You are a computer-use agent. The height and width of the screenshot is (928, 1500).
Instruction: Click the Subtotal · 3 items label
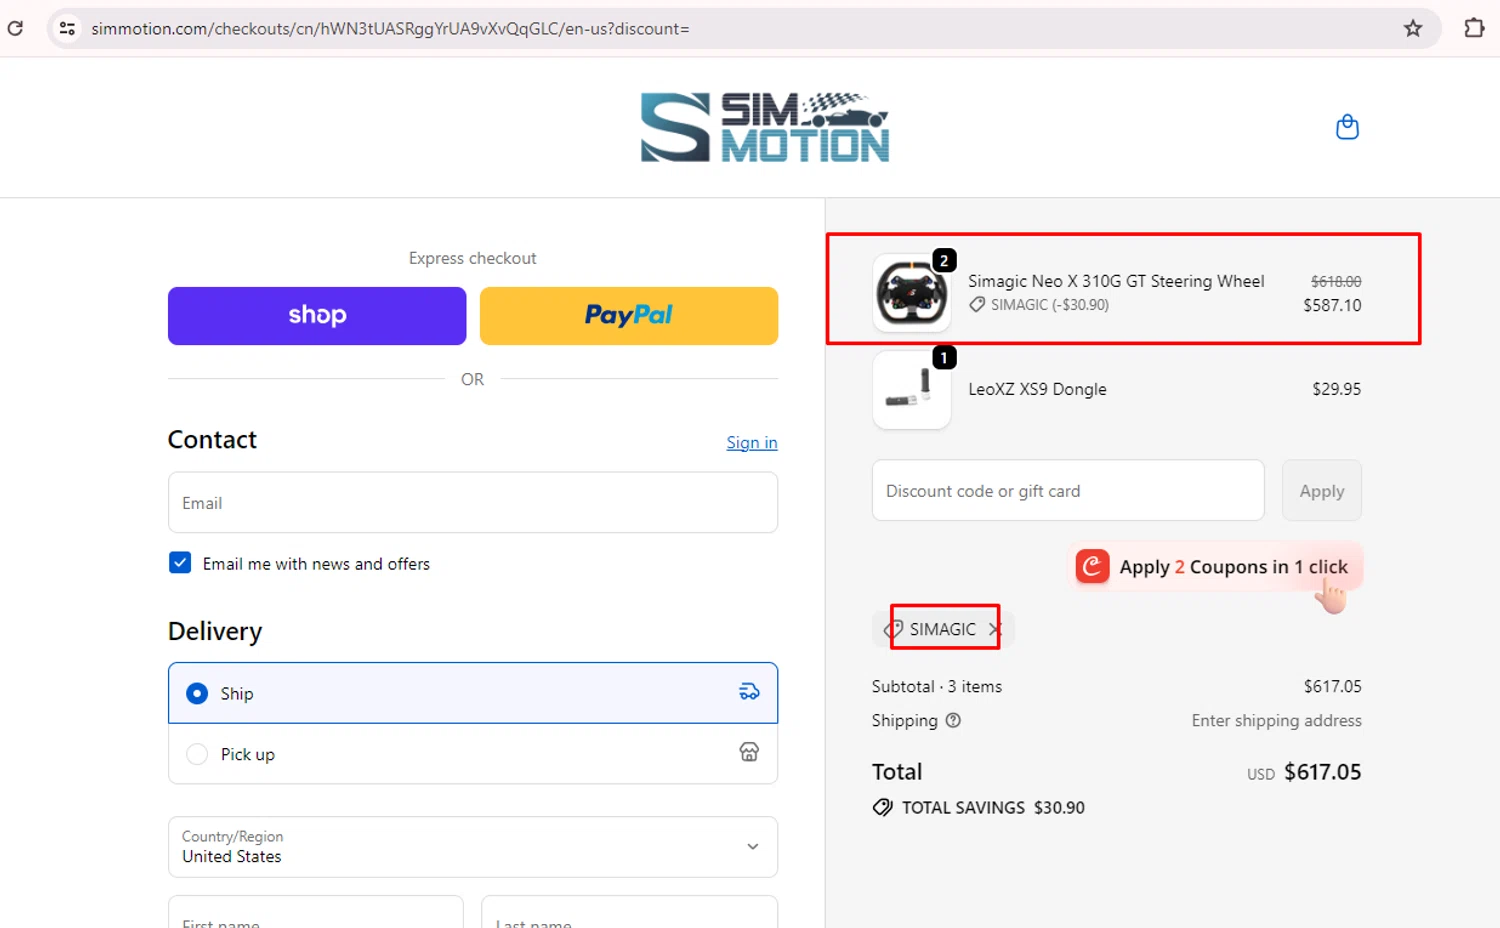[936, 686]
